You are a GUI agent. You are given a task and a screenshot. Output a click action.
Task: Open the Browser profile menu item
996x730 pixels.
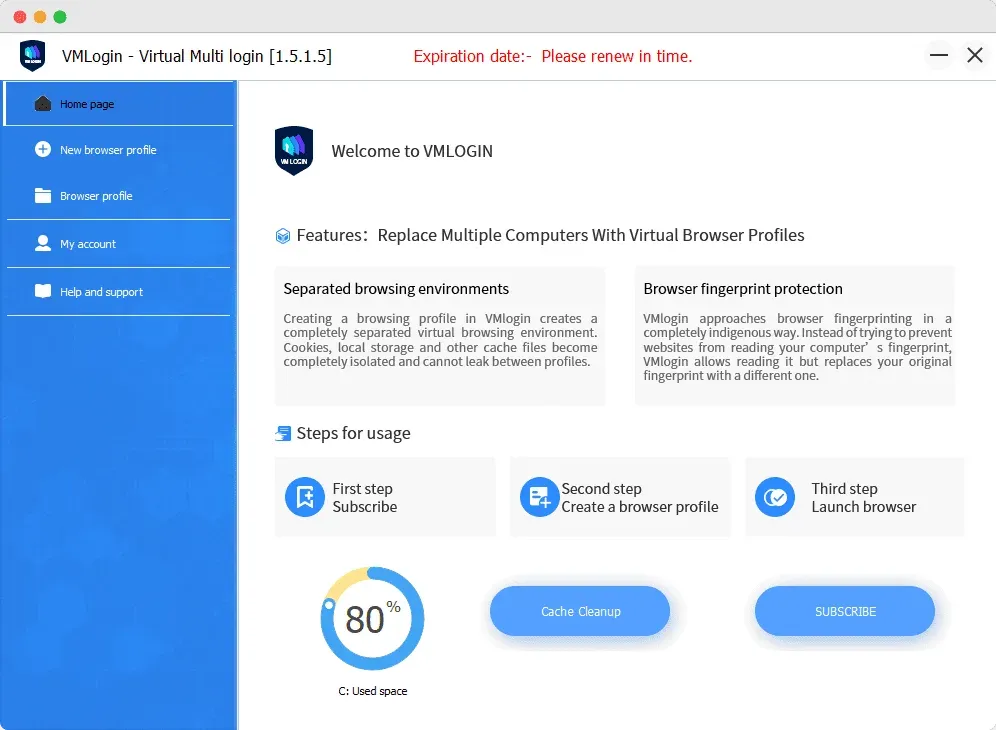point(119,196)
